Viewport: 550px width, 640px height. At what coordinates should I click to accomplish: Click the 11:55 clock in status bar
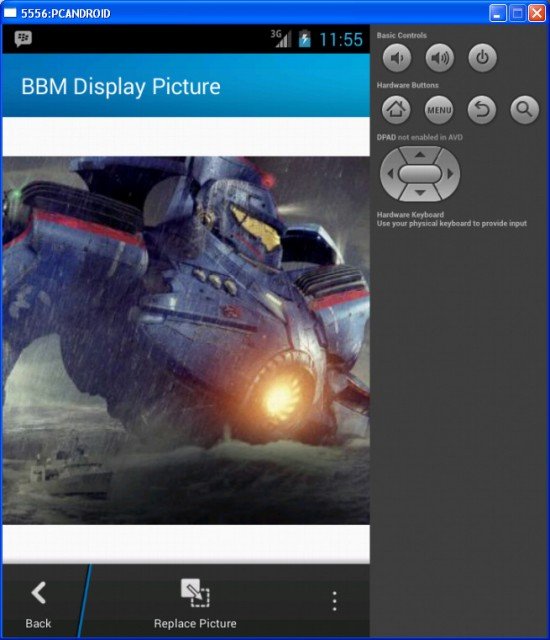pos(341,40)
